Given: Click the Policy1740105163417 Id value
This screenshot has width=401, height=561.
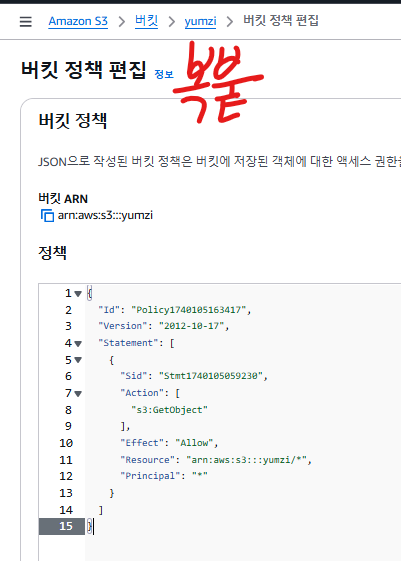Looking at the screenshot, I should pos(189,310).
